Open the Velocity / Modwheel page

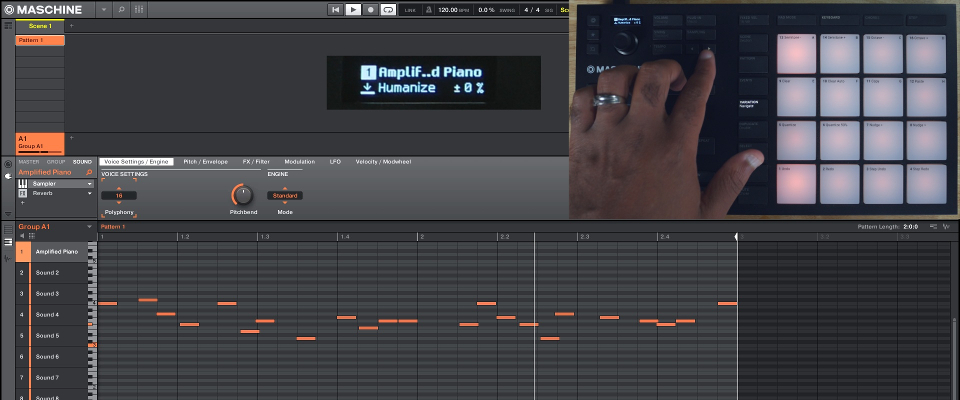click(x=383, y=162)
